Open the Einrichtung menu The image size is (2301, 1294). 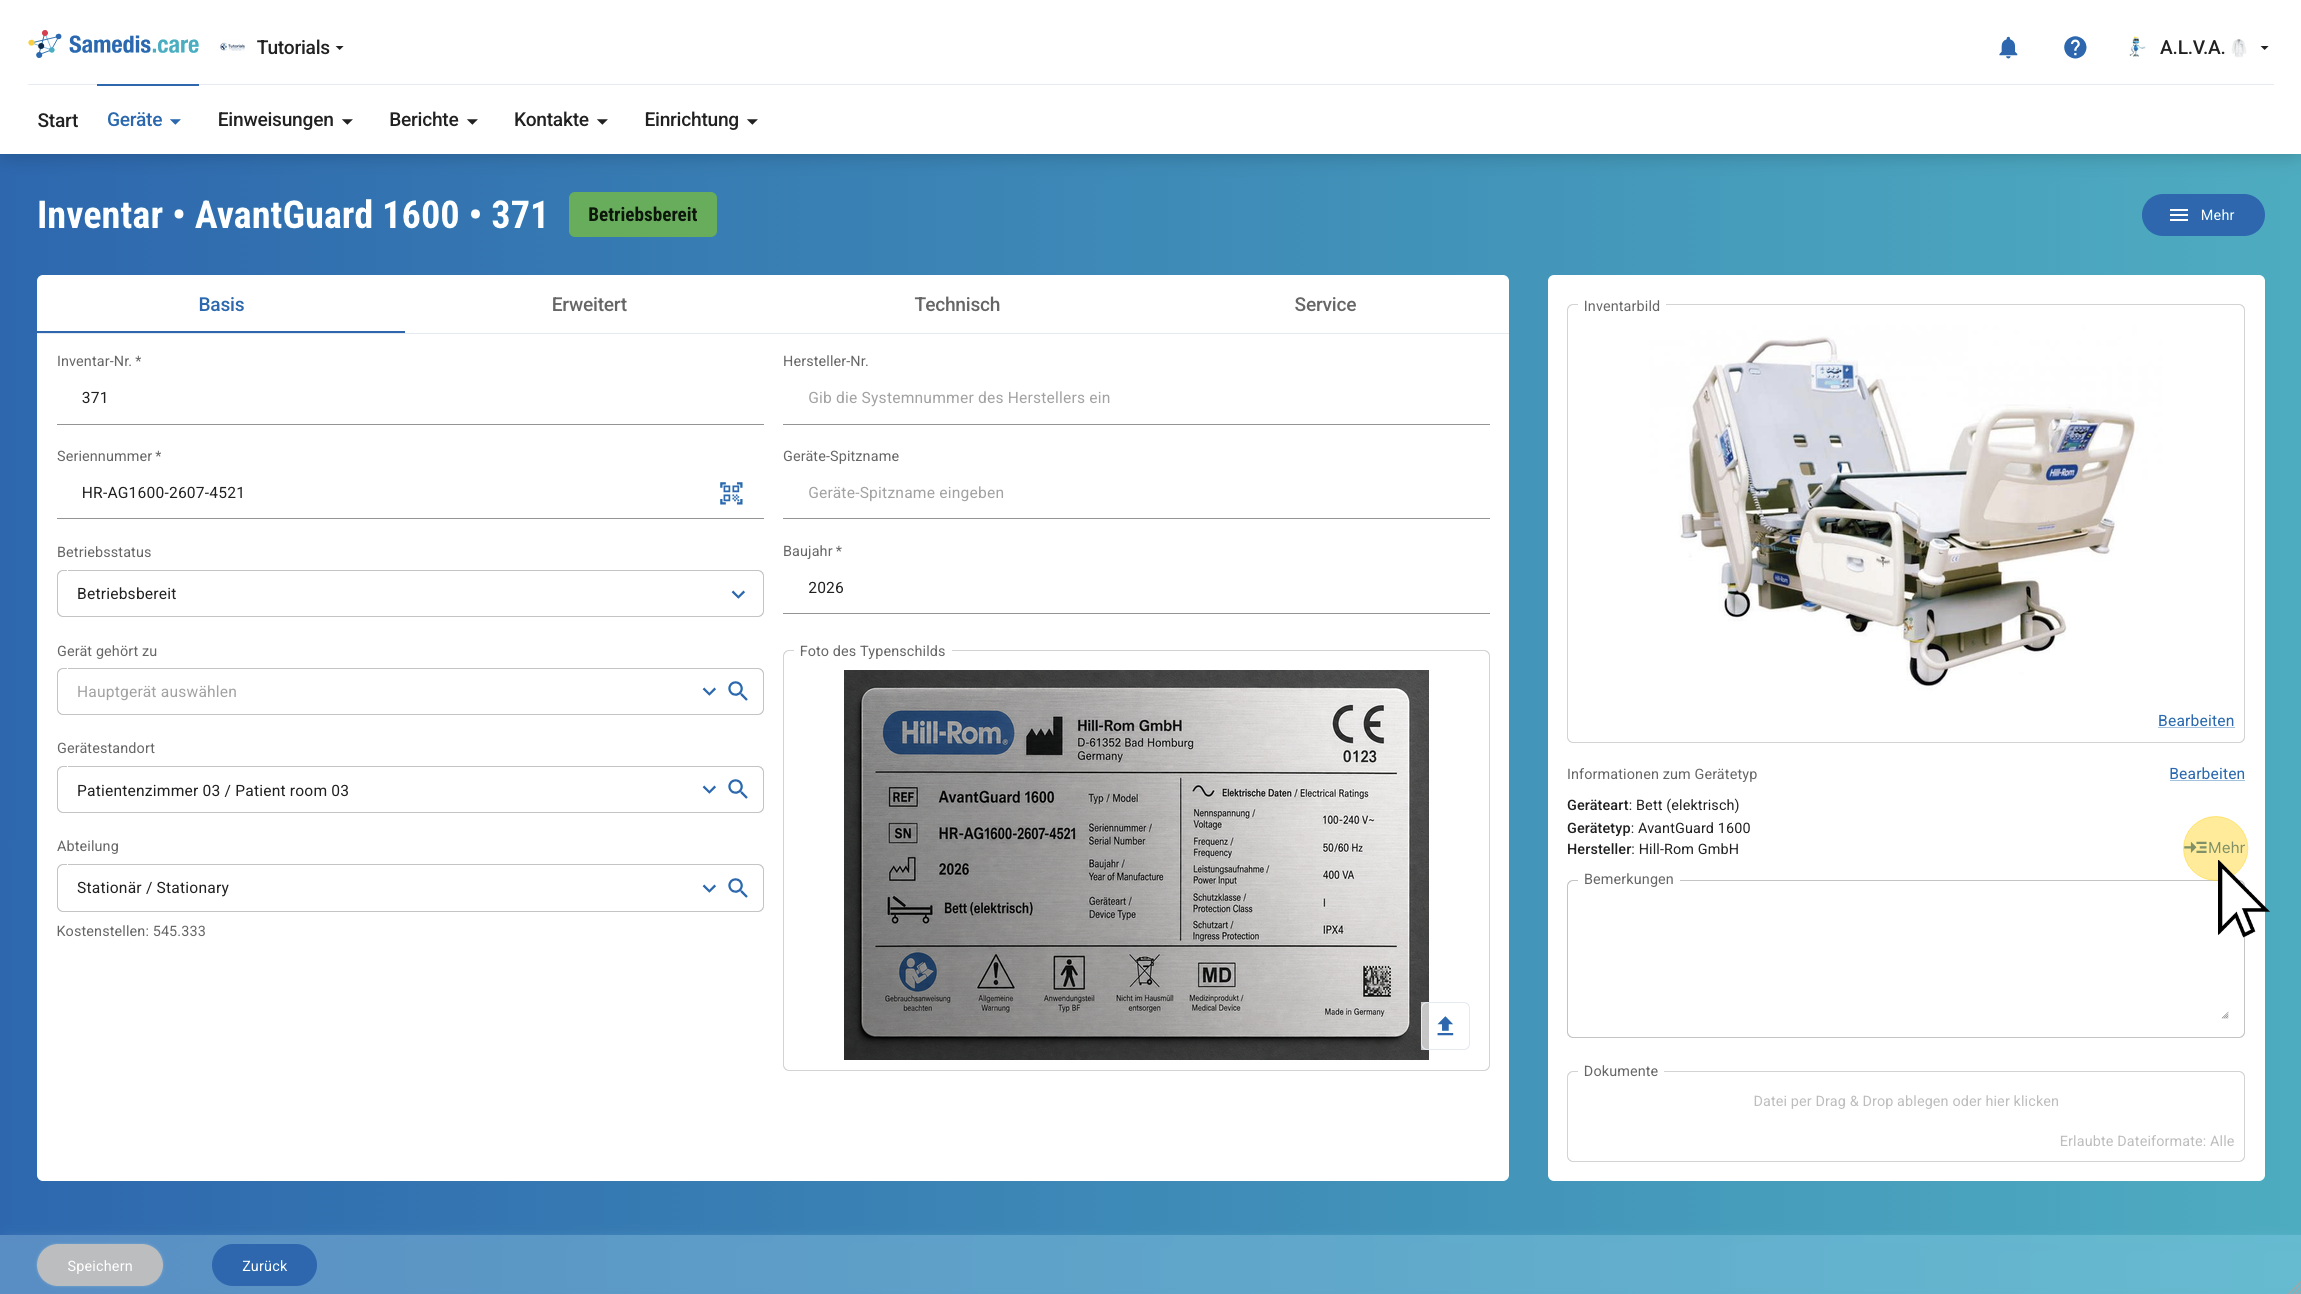[x=701, y=120]
